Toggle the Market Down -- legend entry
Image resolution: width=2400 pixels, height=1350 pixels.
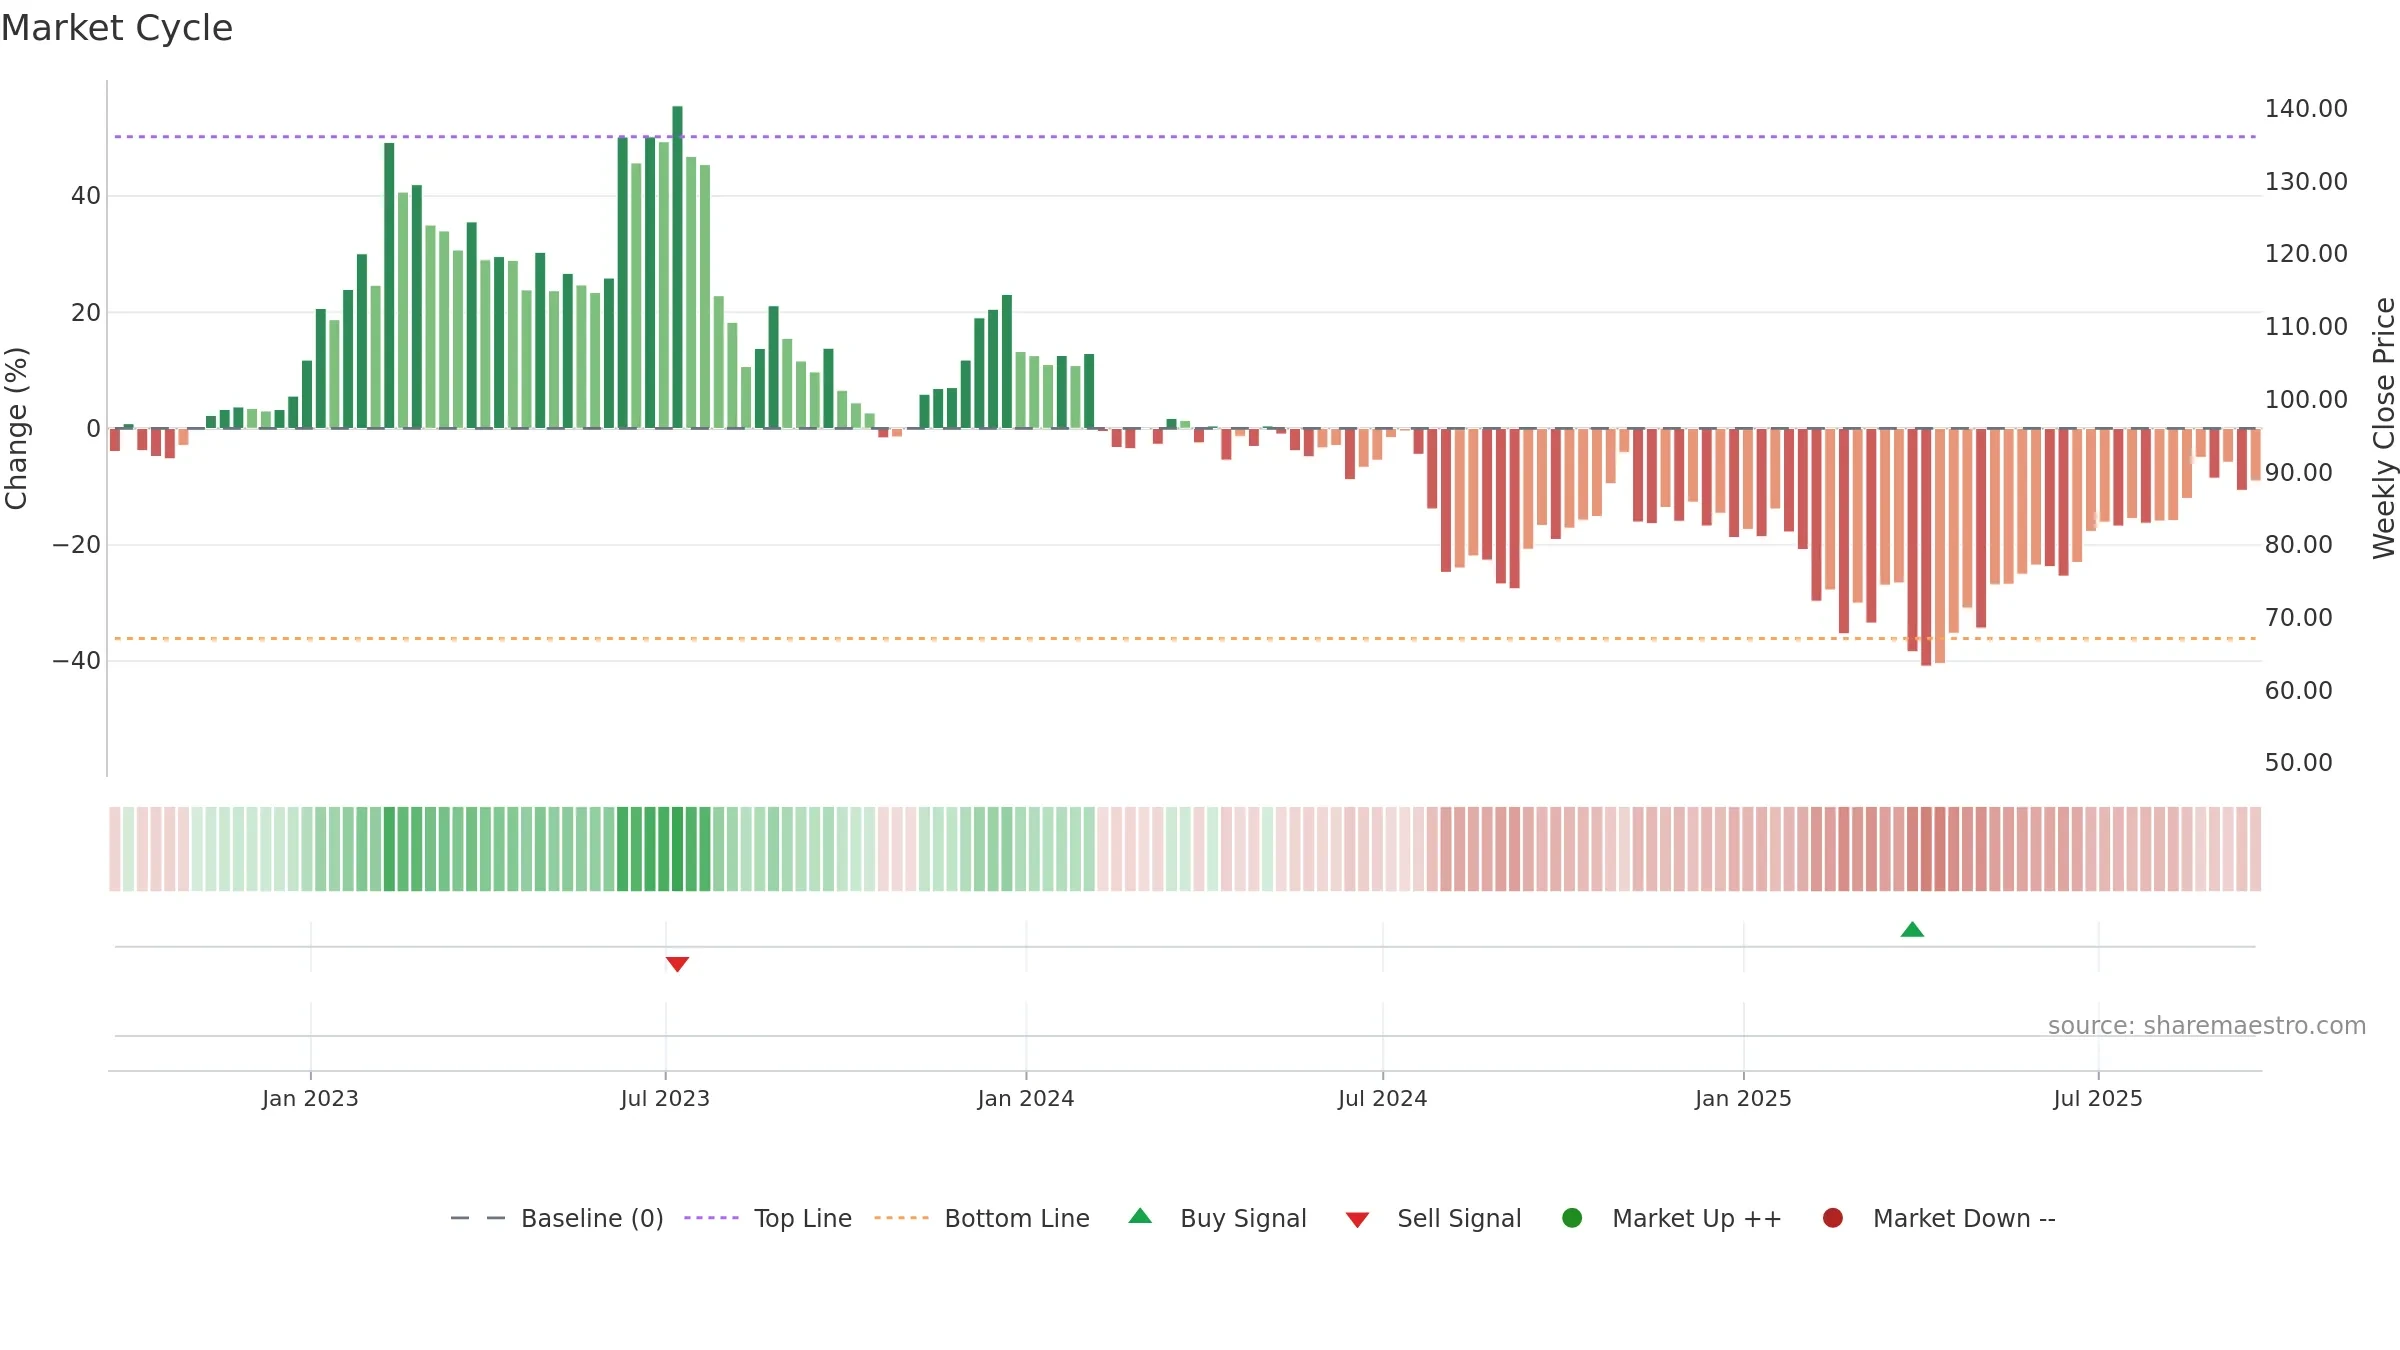pos(1939,1218)
